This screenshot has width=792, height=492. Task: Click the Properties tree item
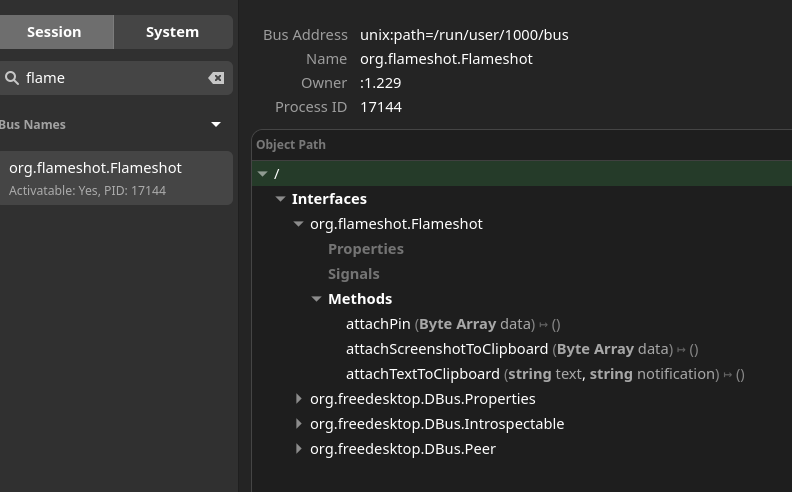[x=366, y=249]
